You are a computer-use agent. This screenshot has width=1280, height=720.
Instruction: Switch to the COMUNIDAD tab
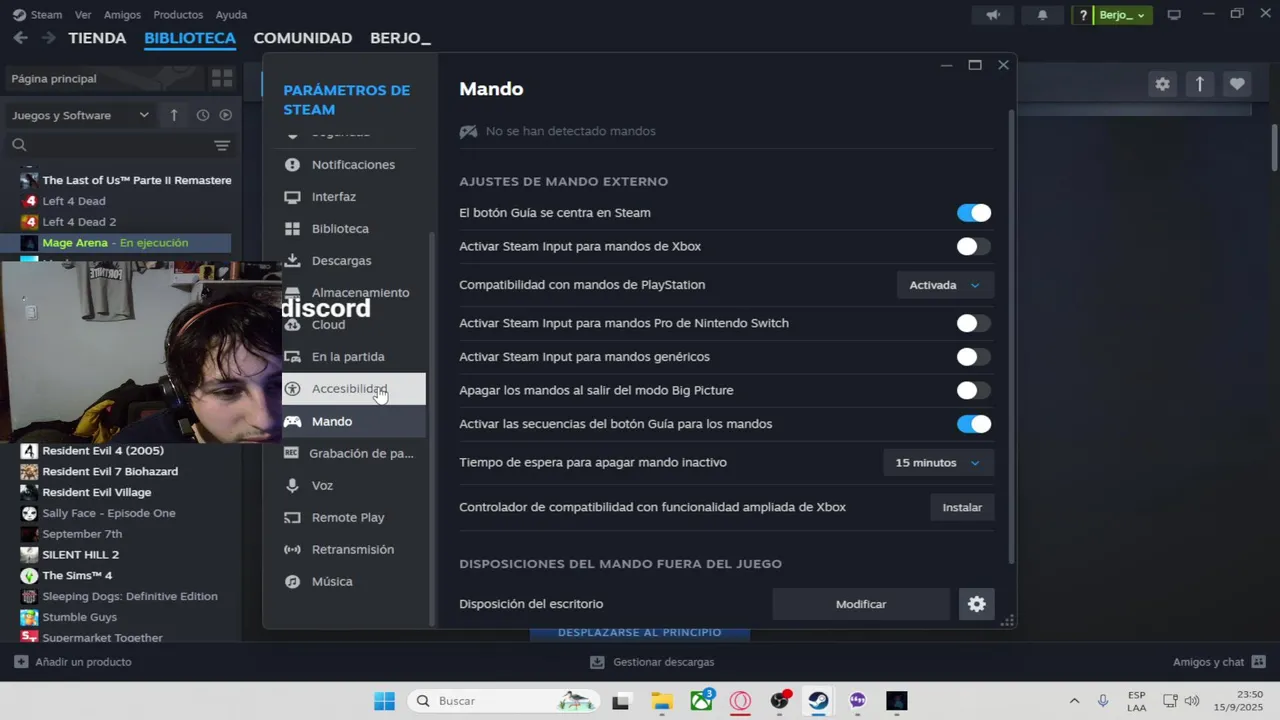tap(303, 38)
